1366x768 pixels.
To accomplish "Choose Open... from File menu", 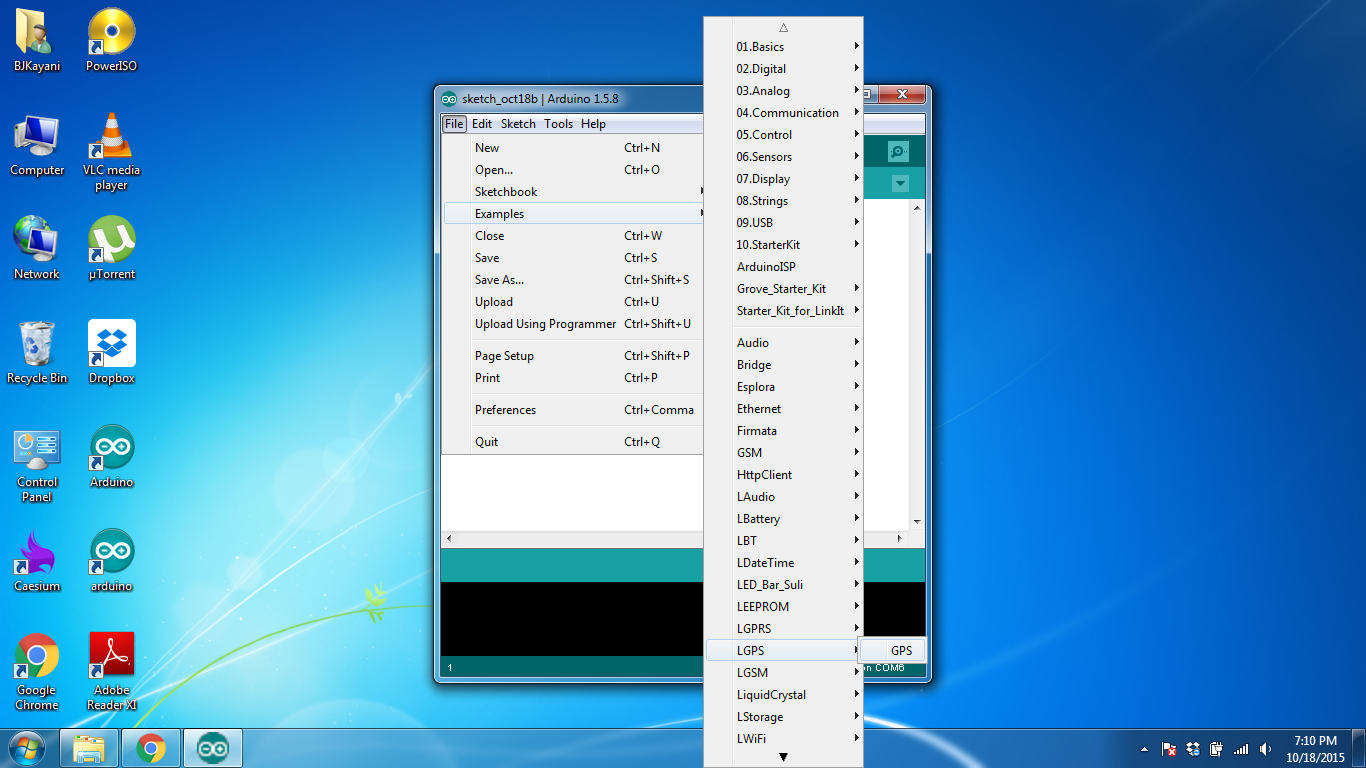I will click(x=574, y=170).
